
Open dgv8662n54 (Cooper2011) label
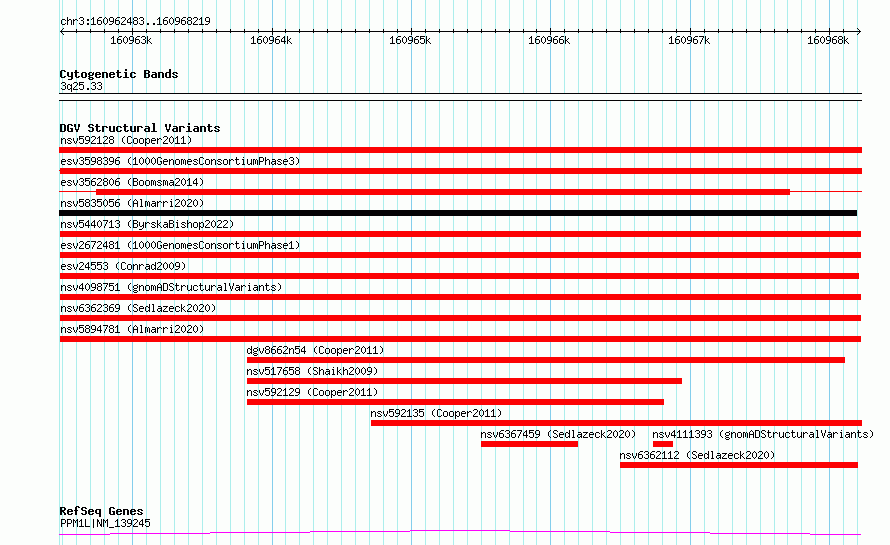click(x=315, y=350)
